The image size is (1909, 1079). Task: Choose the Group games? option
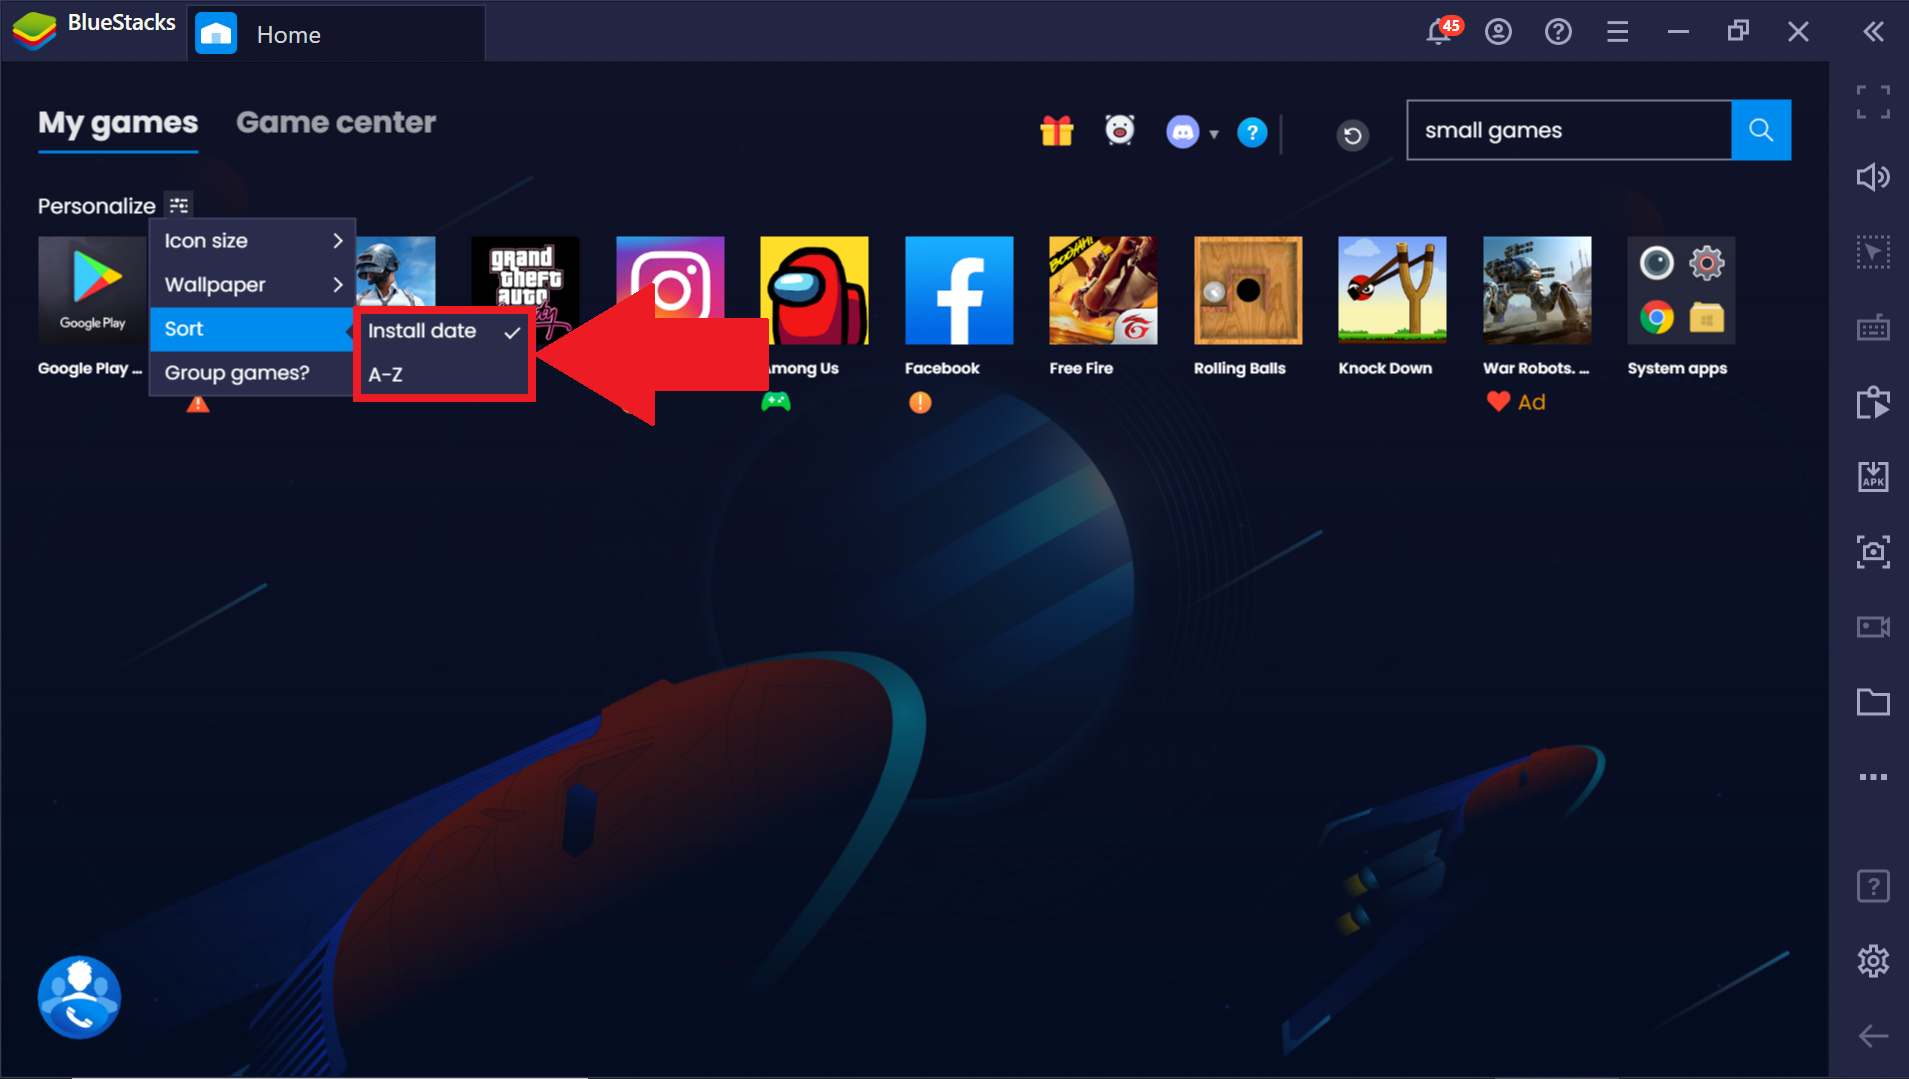pos(252,373)
